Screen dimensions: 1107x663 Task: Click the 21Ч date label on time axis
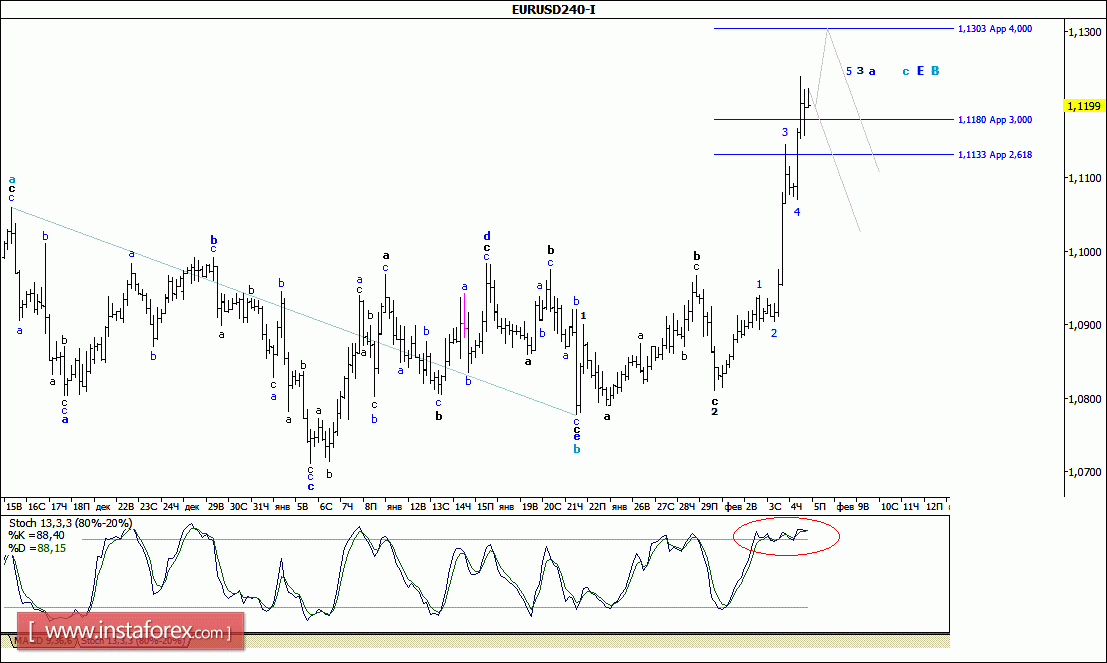coord(575,506)
